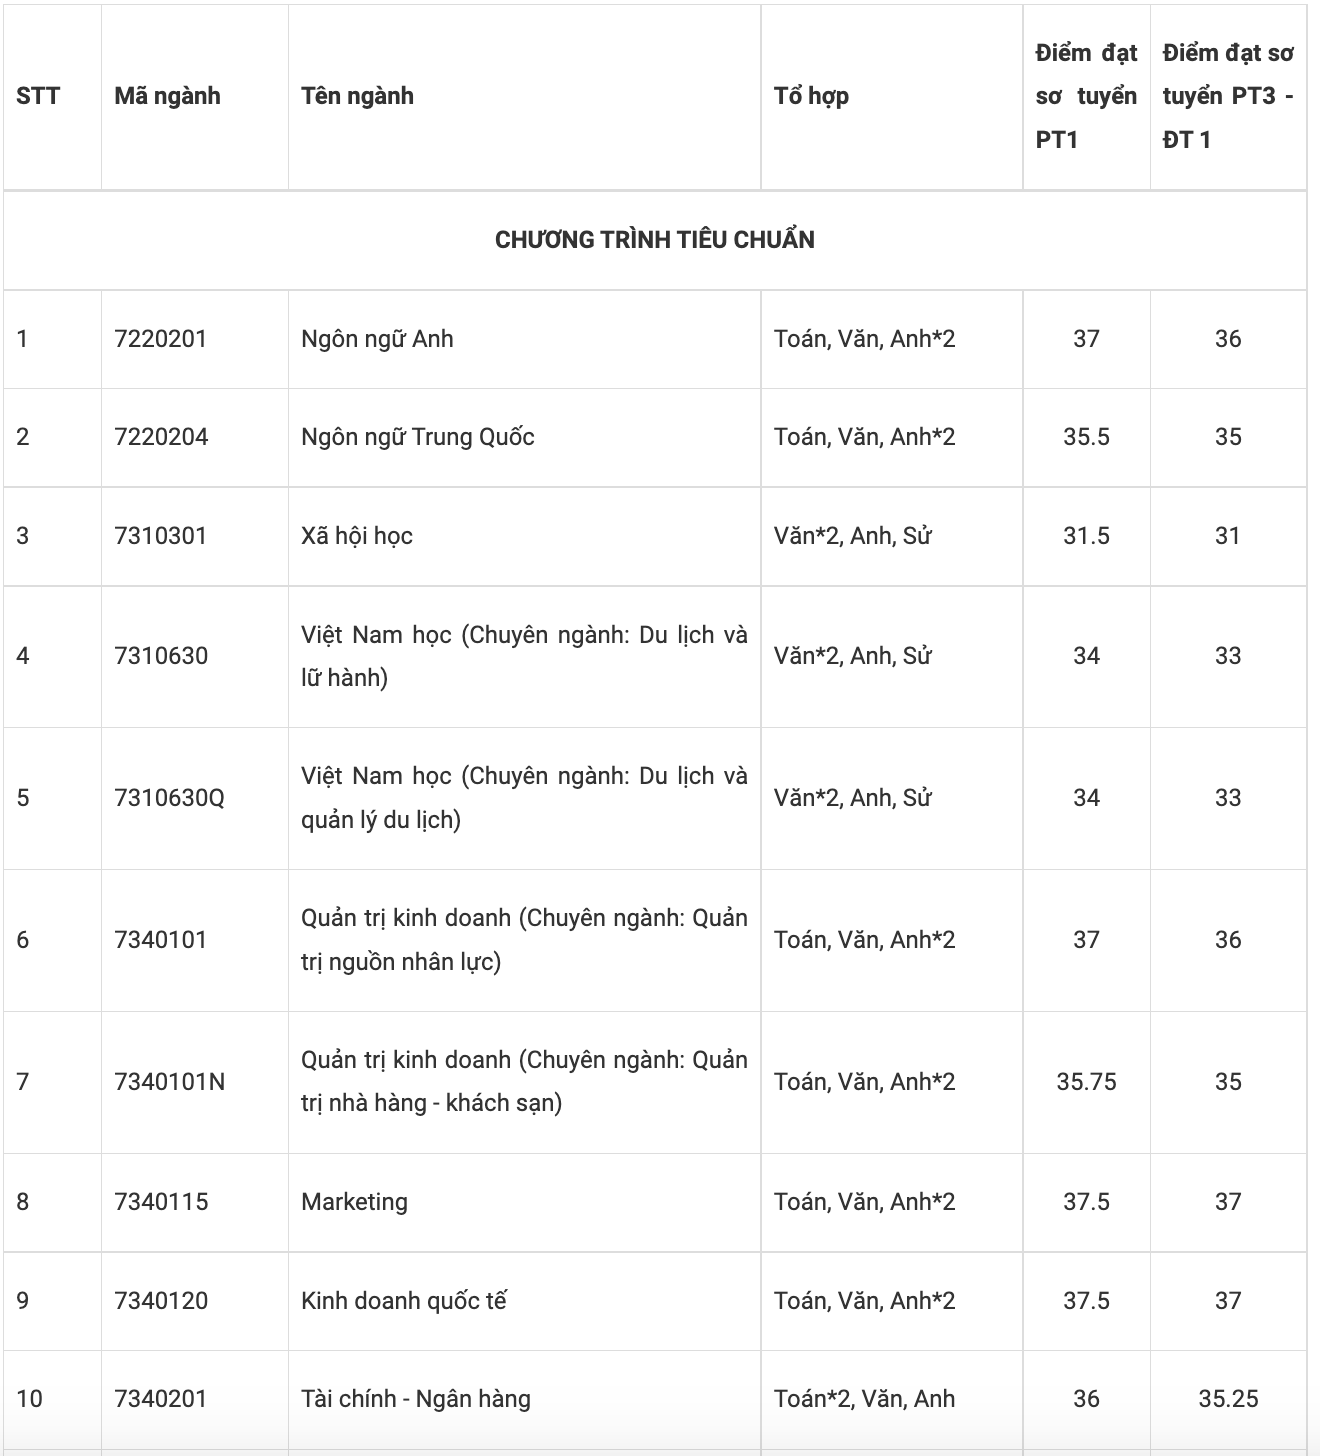Click the Marketing major name
Viewport: 1320px width, 1456px height.
point(354,1202)
